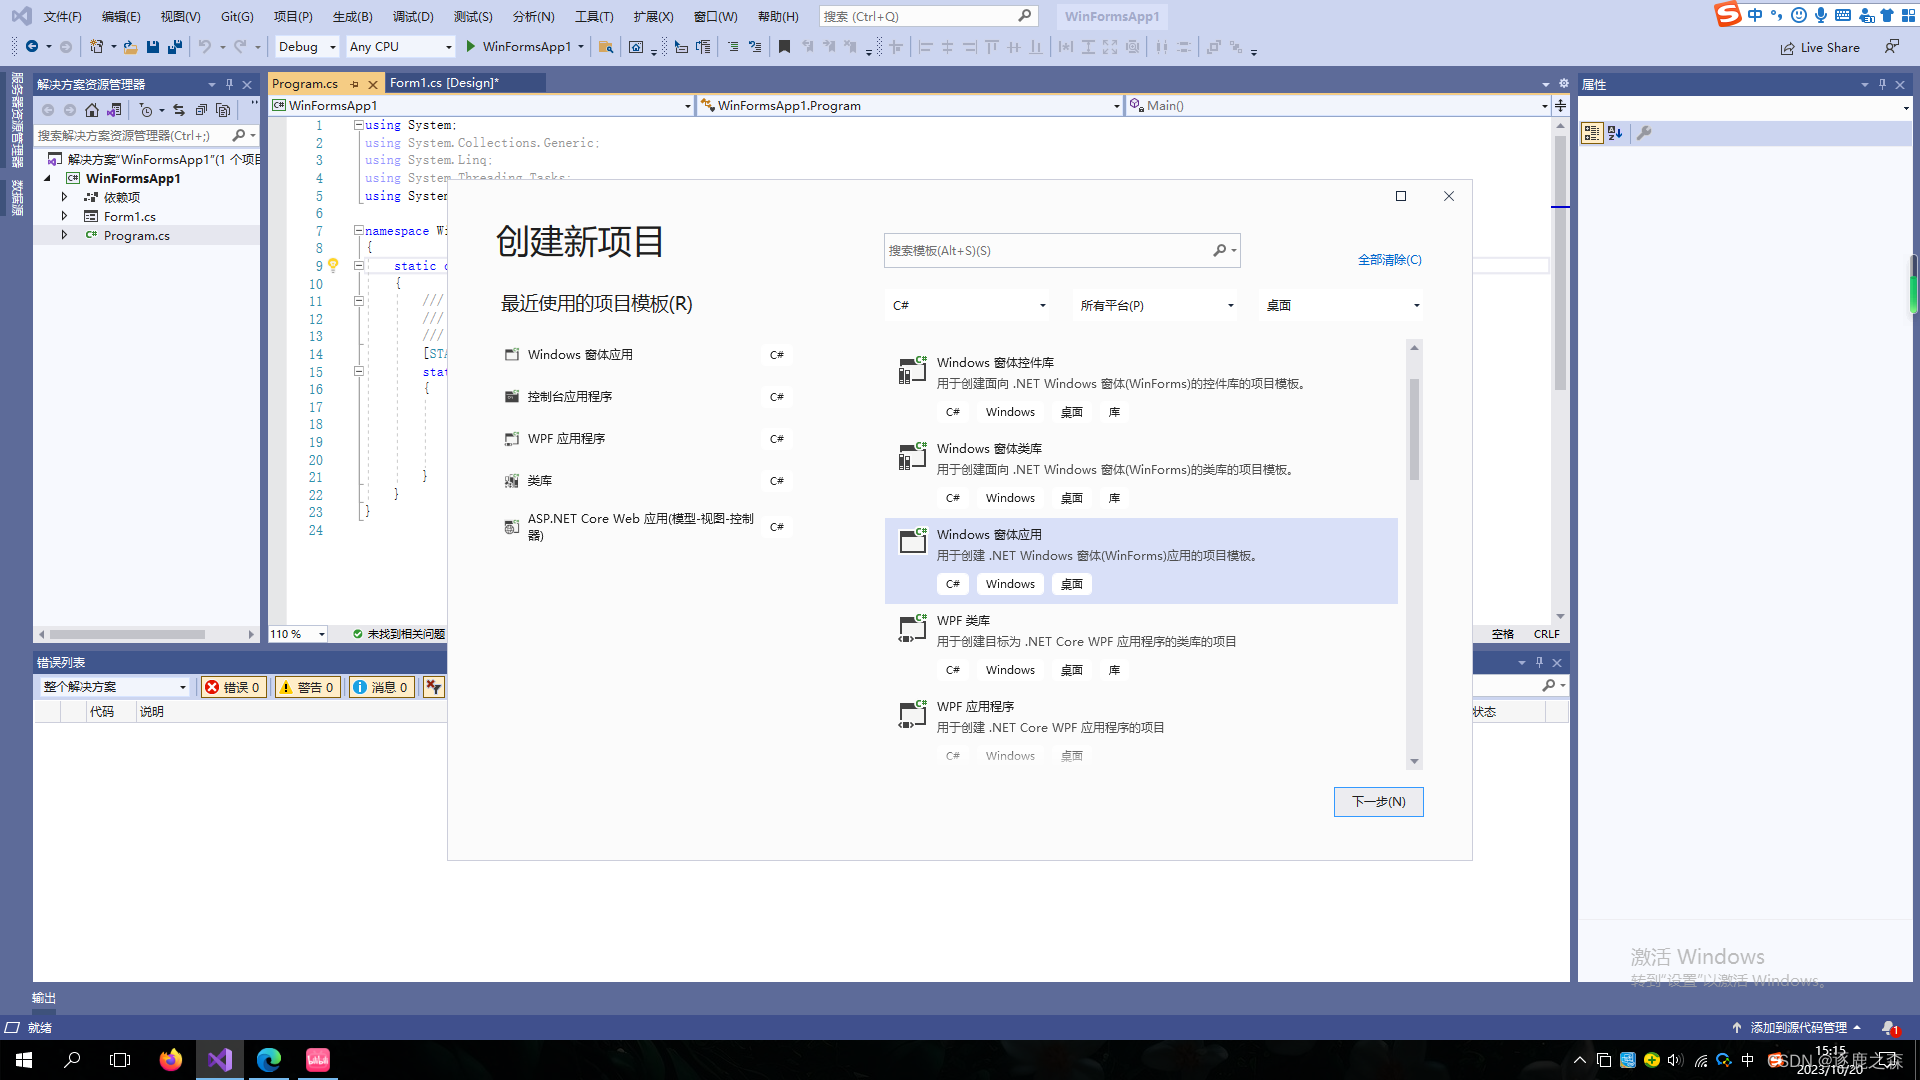
Task: Open the Debug configuration dropdown
Action: 306,47
